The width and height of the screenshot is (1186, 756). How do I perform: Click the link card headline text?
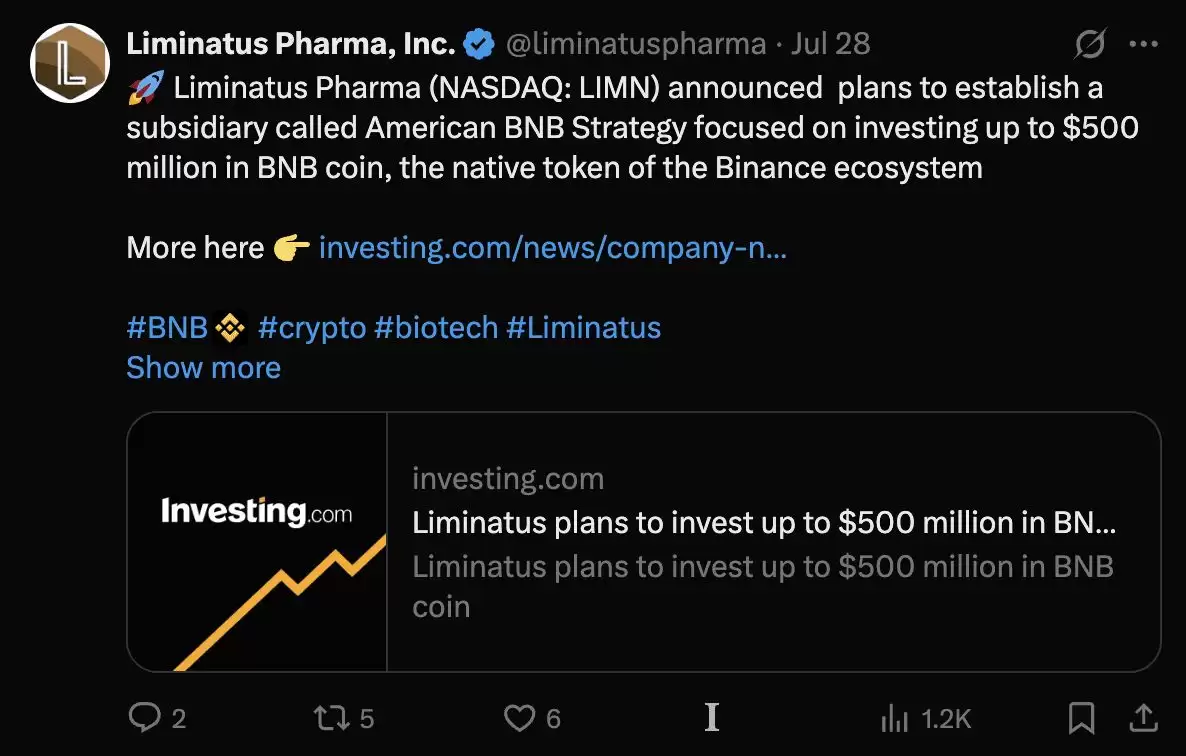(764, 522)
